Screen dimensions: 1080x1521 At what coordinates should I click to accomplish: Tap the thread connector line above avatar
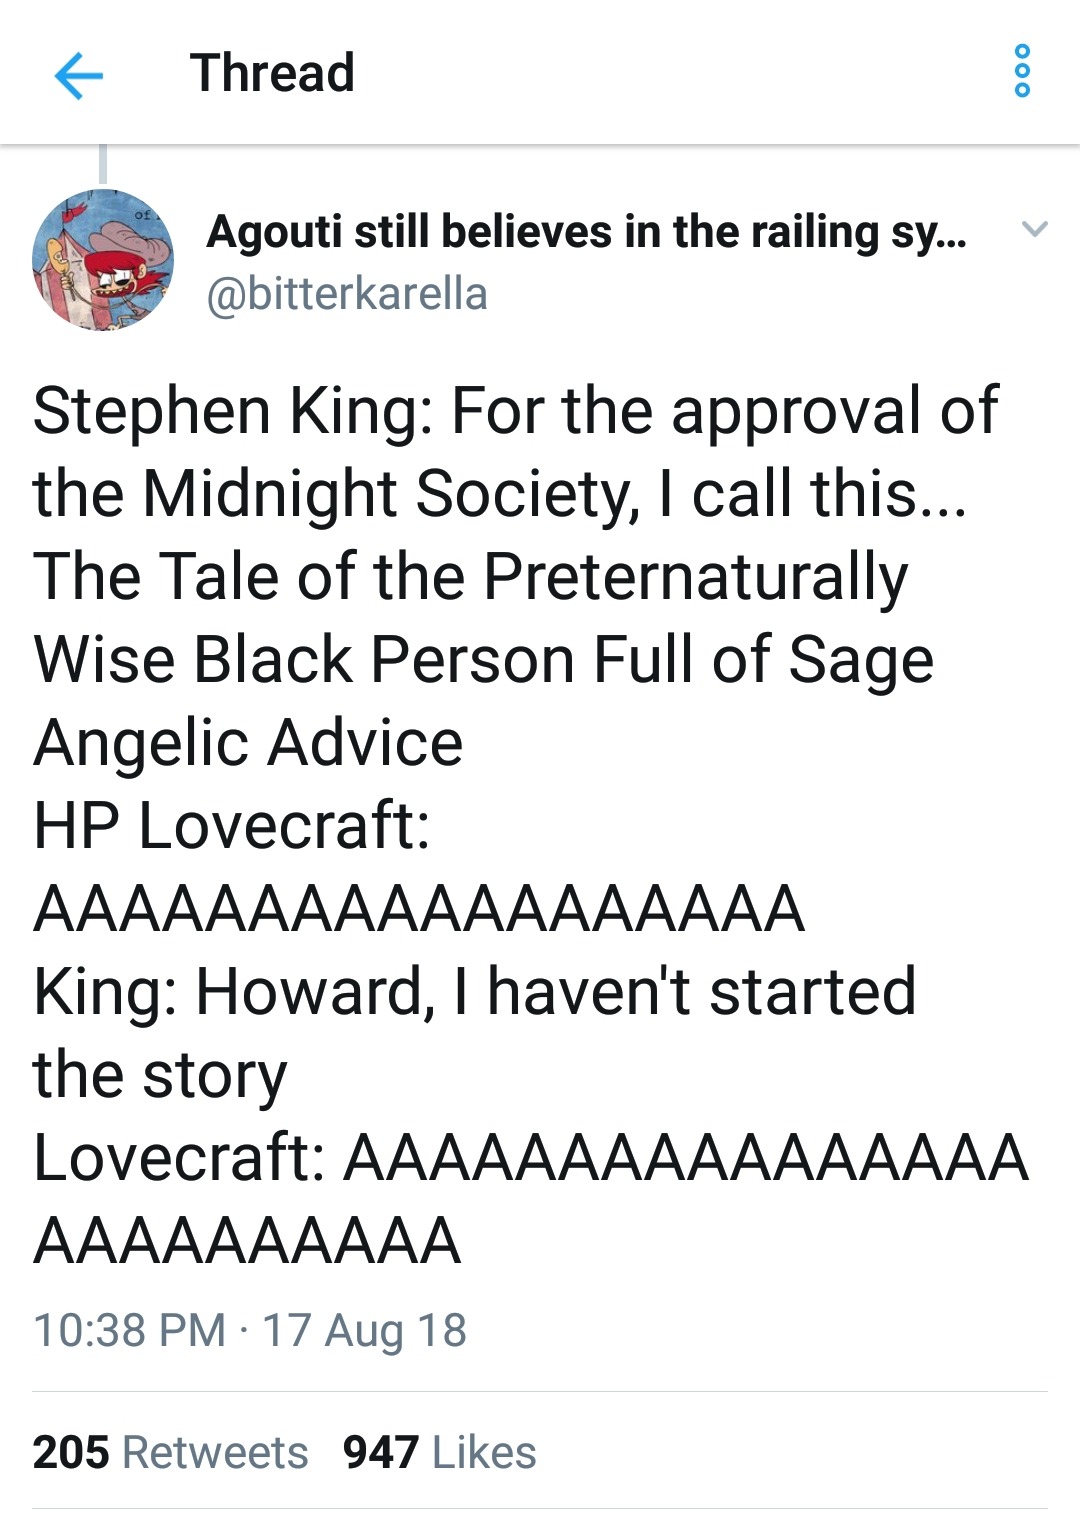tap(103, 165)
